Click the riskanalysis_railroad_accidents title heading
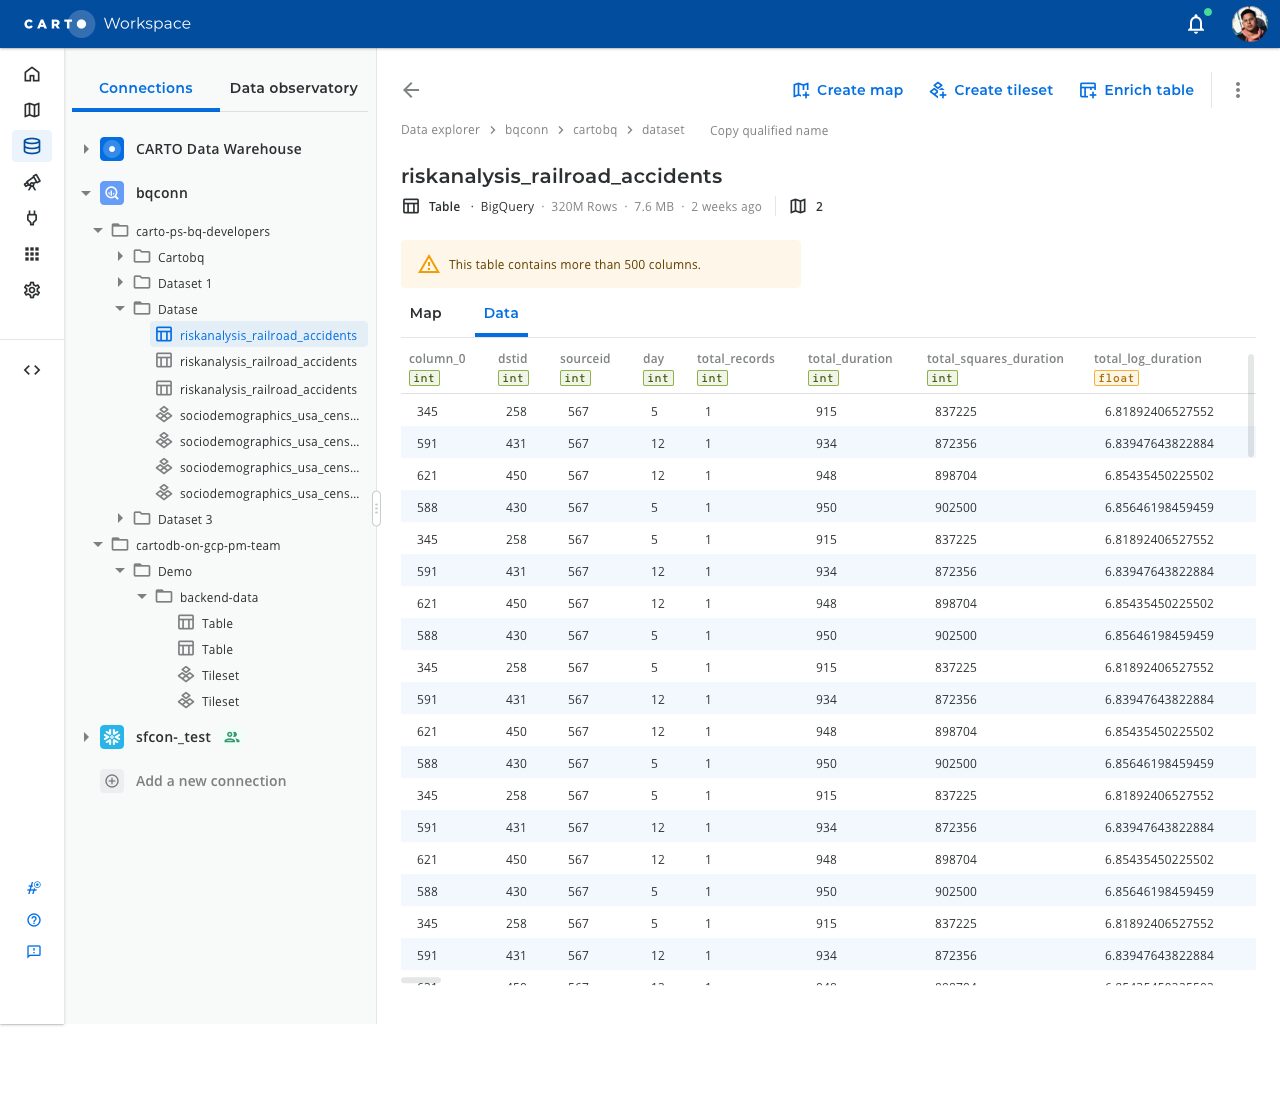1280x1113 pixels. 561,176
